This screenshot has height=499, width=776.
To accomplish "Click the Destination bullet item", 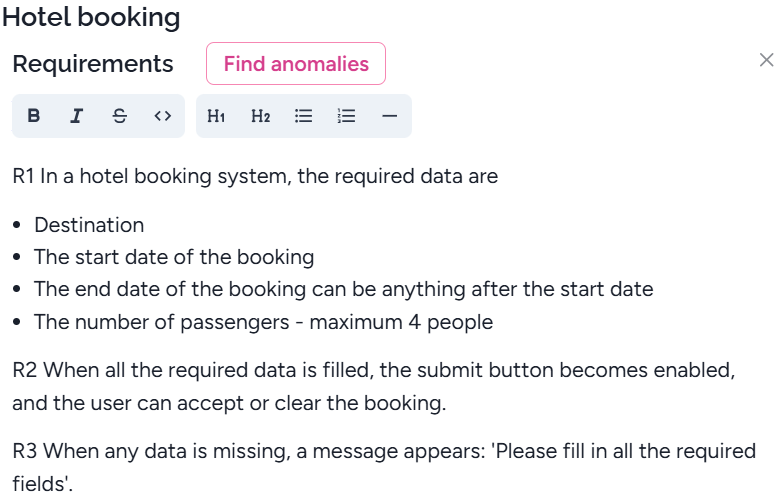I will point(89,225).
